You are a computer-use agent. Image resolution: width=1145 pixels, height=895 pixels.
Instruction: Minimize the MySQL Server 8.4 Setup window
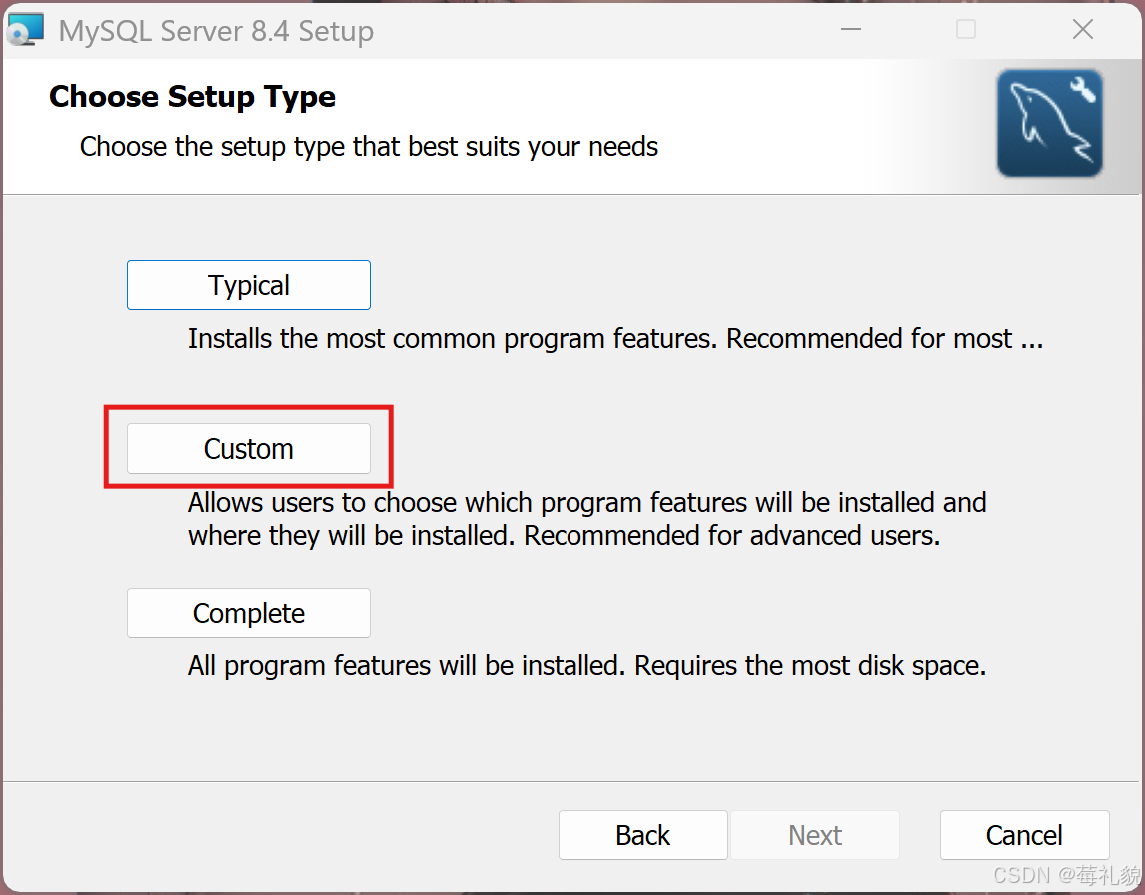coord(851,29)
